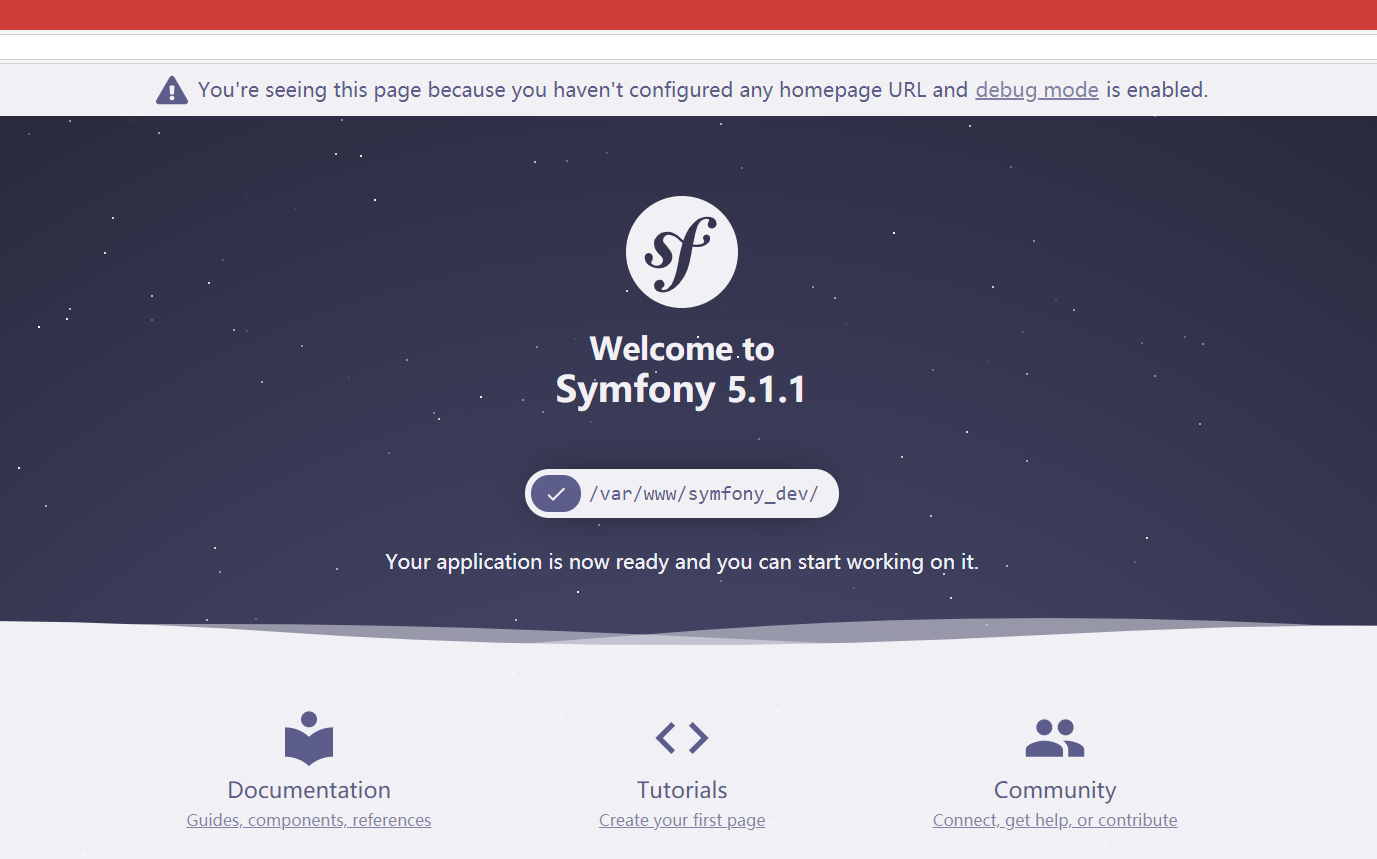This screenshot has width=1377, height=859.
Task: Click the Community people icon
Action: [1054, 738]
